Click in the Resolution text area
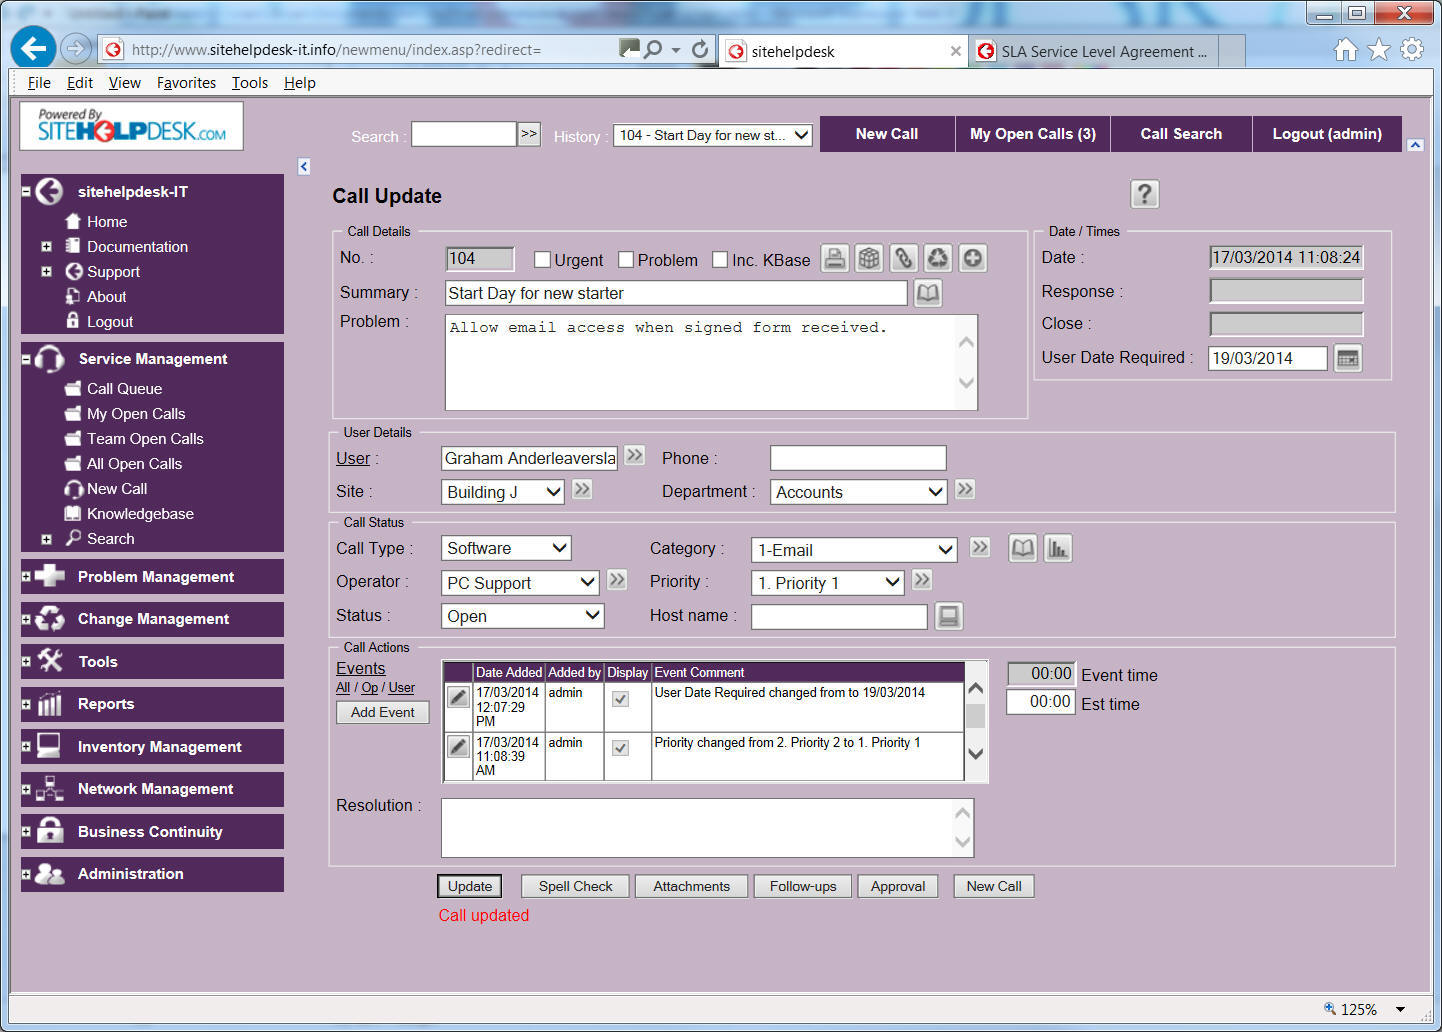1442x1032 pixels. click(708, 828)
